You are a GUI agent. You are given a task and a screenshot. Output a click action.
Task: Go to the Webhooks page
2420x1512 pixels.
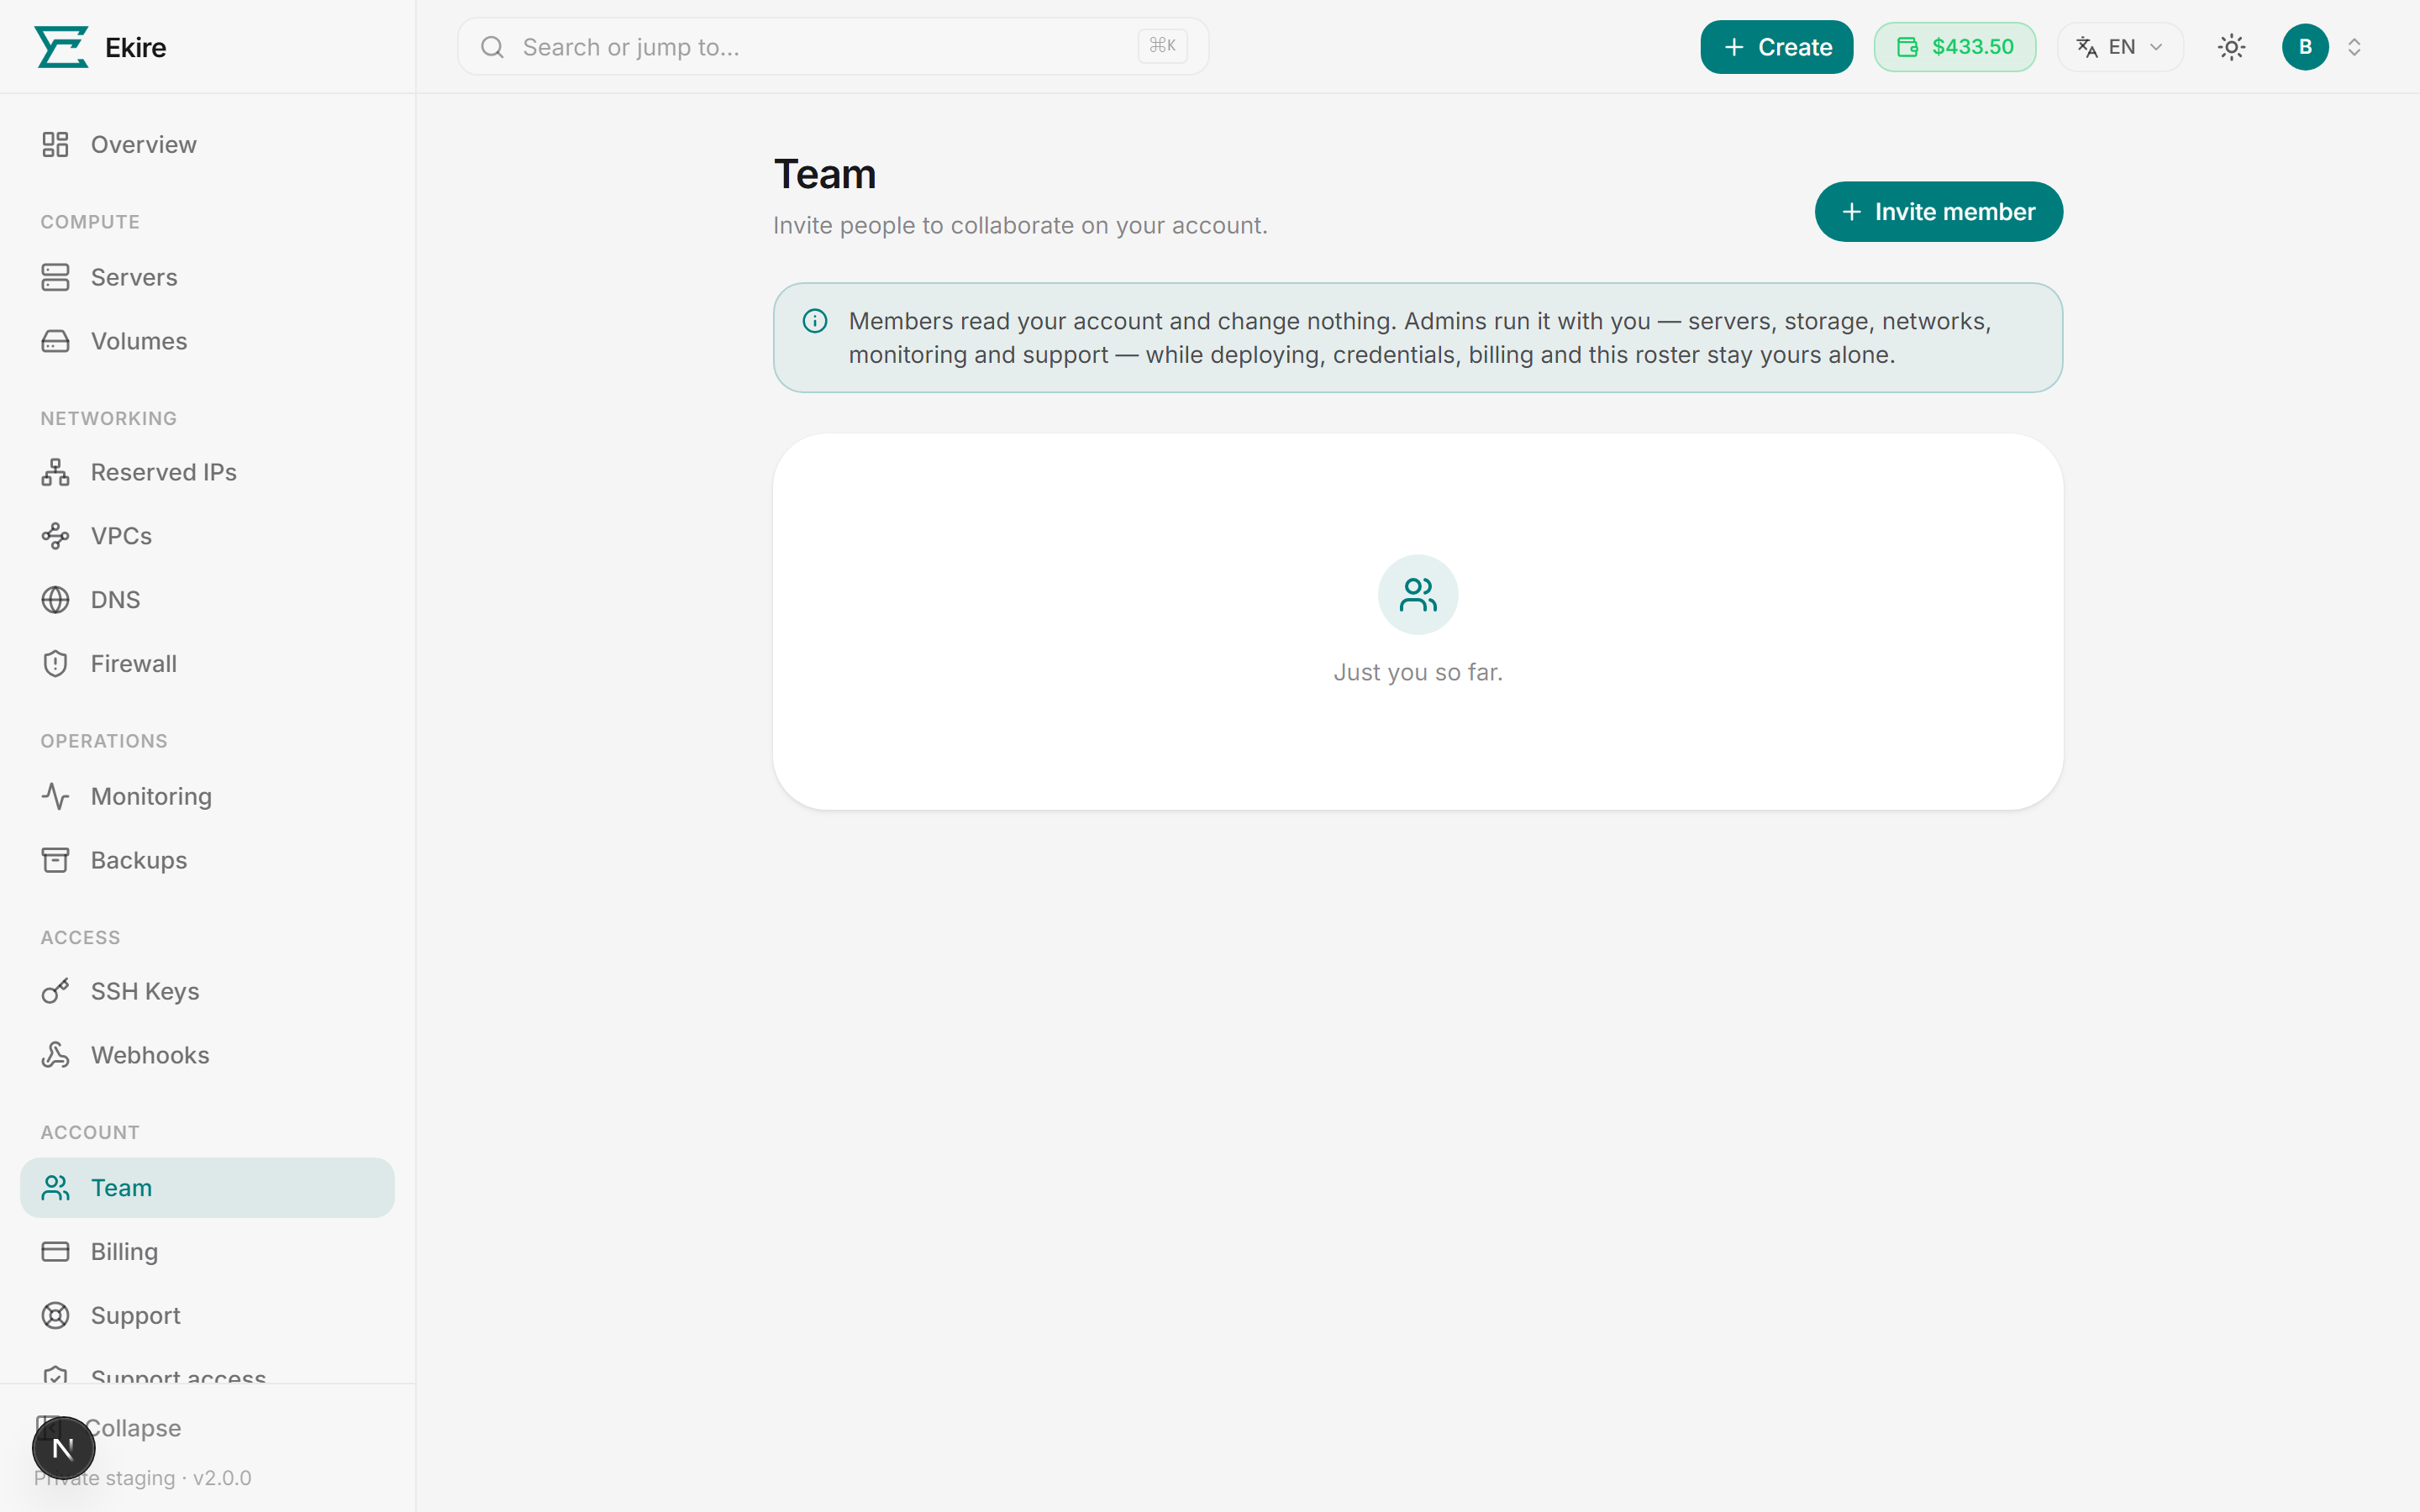tap(207, 1055)
